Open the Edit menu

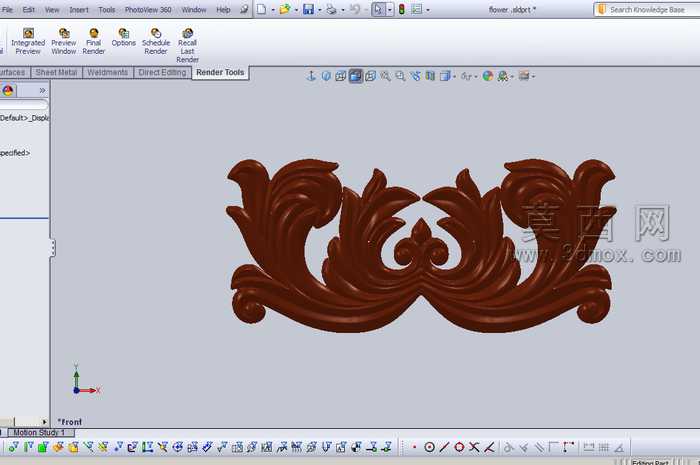[29, 9]
